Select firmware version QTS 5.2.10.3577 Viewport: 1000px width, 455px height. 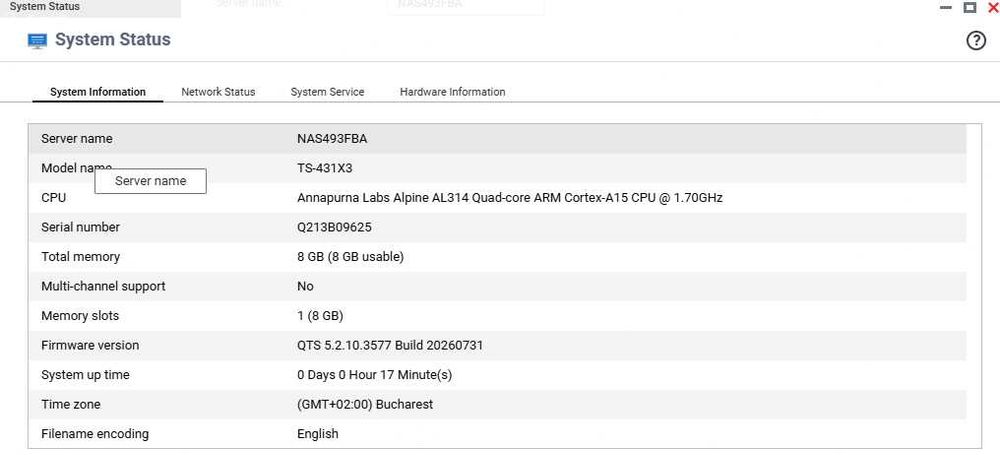390,345
